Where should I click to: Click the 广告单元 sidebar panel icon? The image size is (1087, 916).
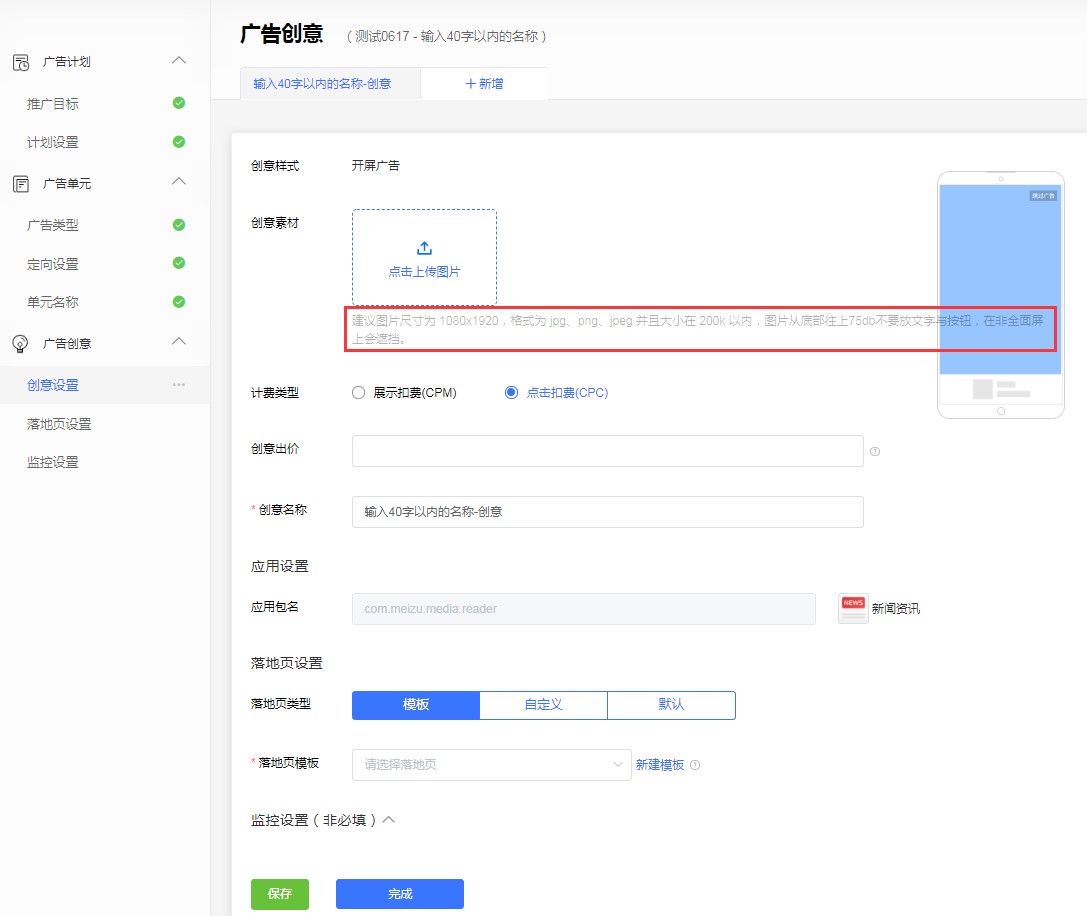click(x=19, y=182)
